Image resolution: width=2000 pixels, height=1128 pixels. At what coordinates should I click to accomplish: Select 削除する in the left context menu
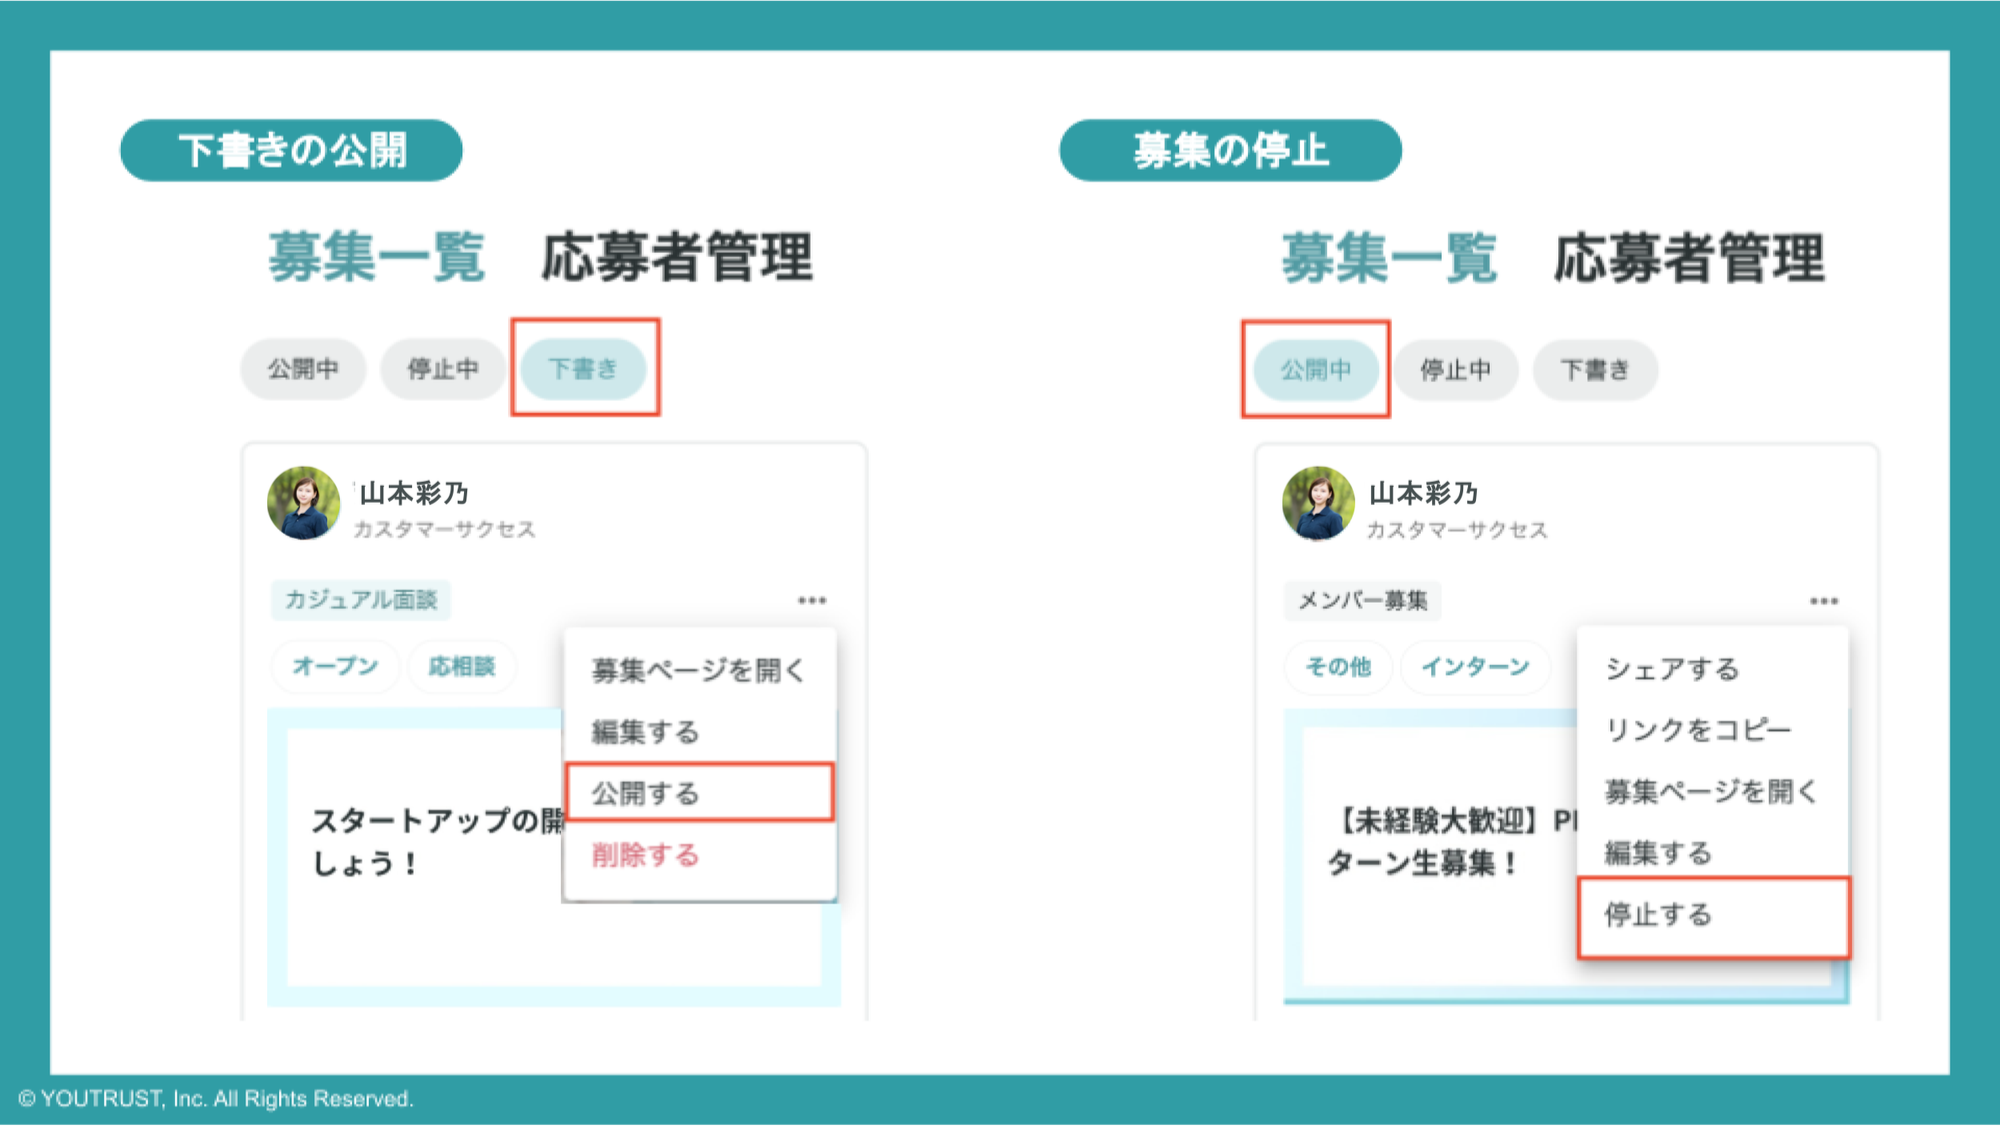pos(644,855)
